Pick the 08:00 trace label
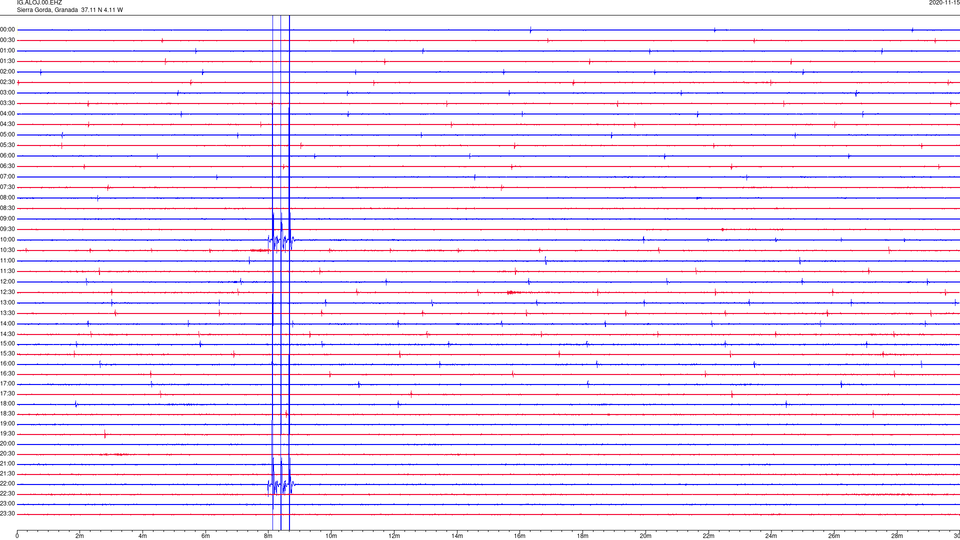Viewport: 960px width, 540px height. [x=8, y=198]
